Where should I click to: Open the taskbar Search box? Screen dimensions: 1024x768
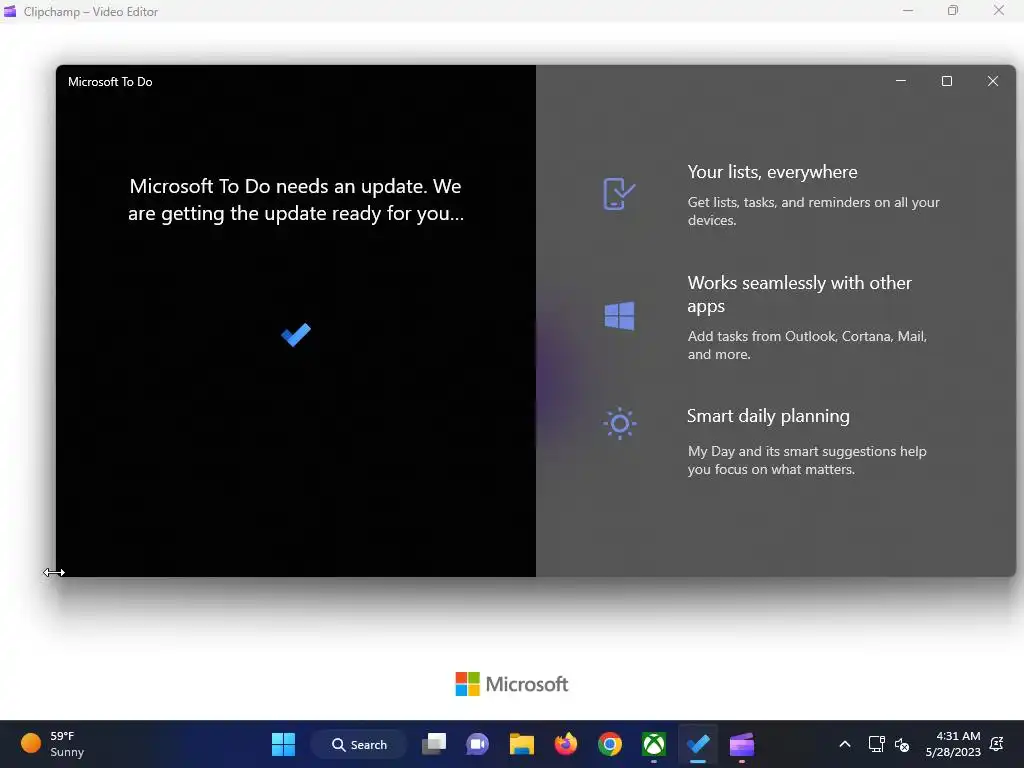click(x=359, y=744)
